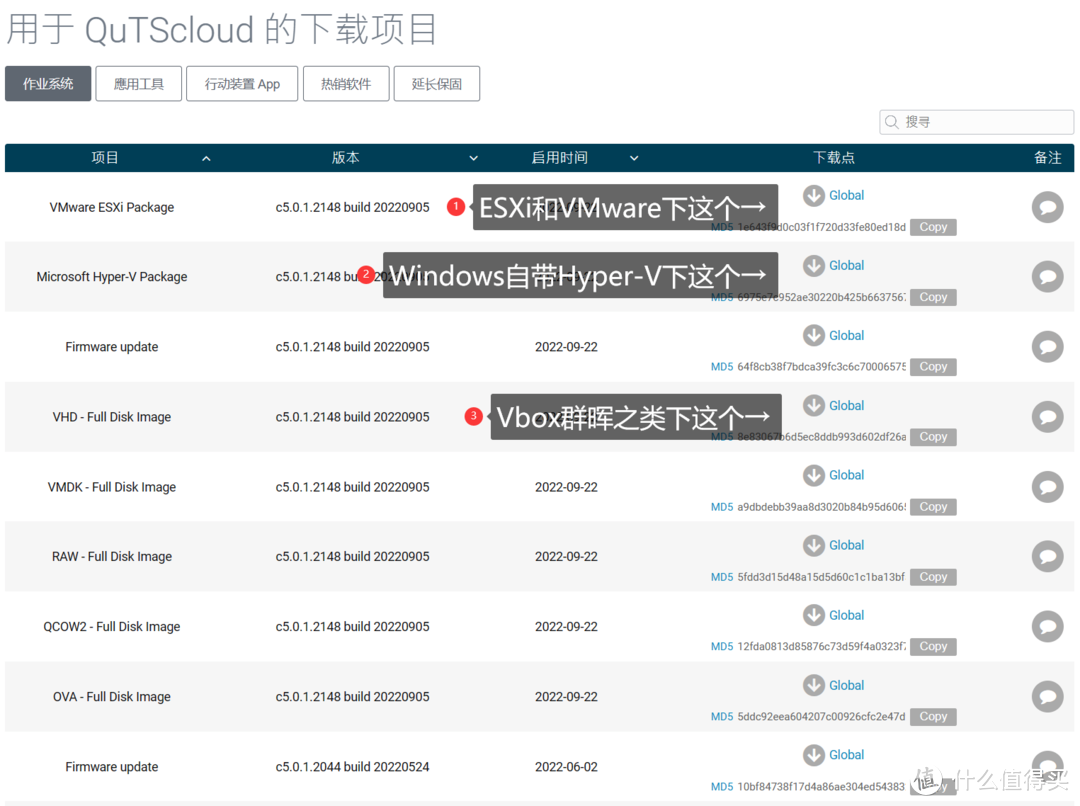This screenshot has height=806, width=1080.
Task: Copy the MD5 for OVA Full Disk Image
Action: tap(933, 716)
